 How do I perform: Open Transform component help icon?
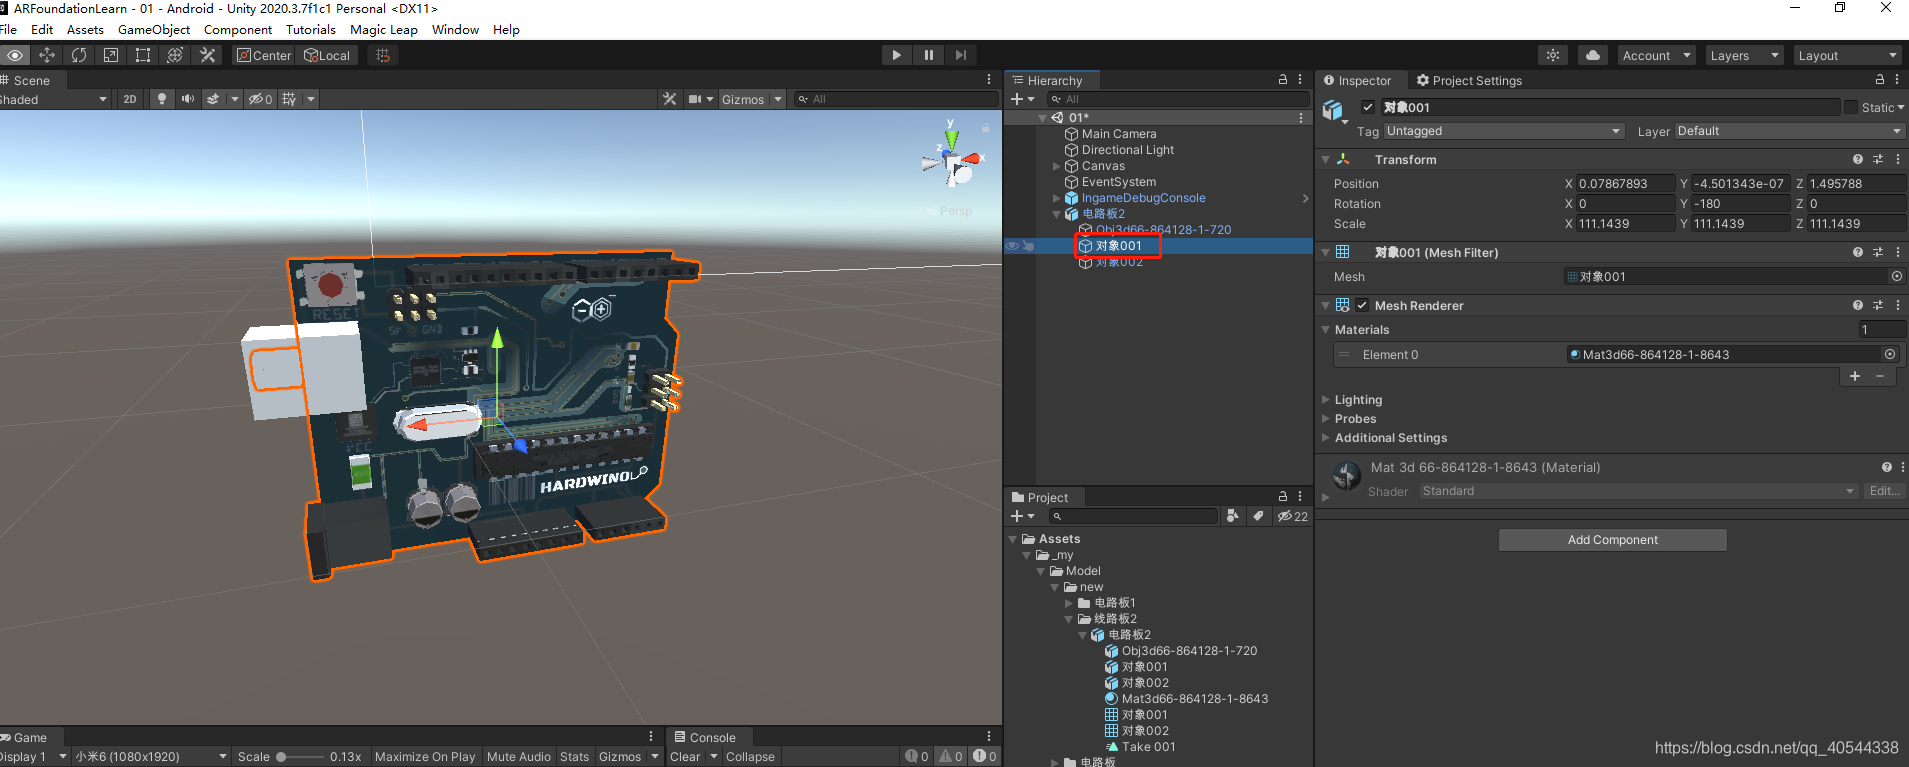coord(1858,159)
